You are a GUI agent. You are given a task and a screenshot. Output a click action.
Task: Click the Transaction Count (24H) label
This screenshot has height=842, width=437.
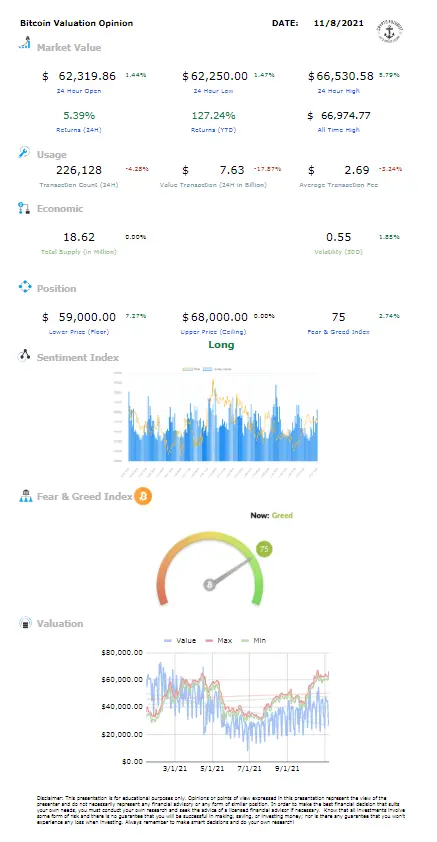(79, 185)
